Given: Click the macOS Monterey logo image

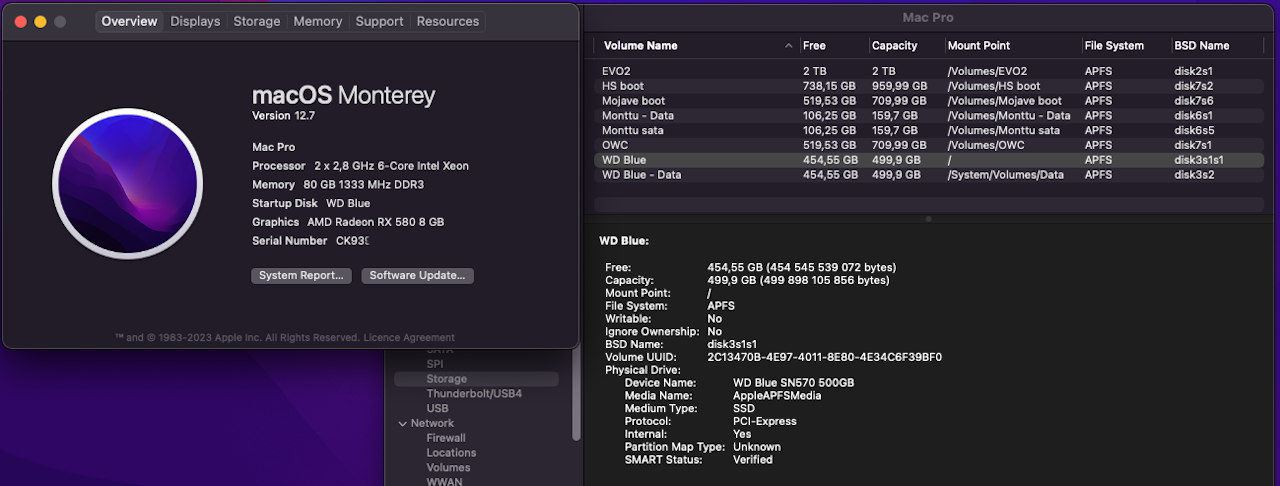Looking at the screenshot, I should pyautogui.click(x=128, y=184).
